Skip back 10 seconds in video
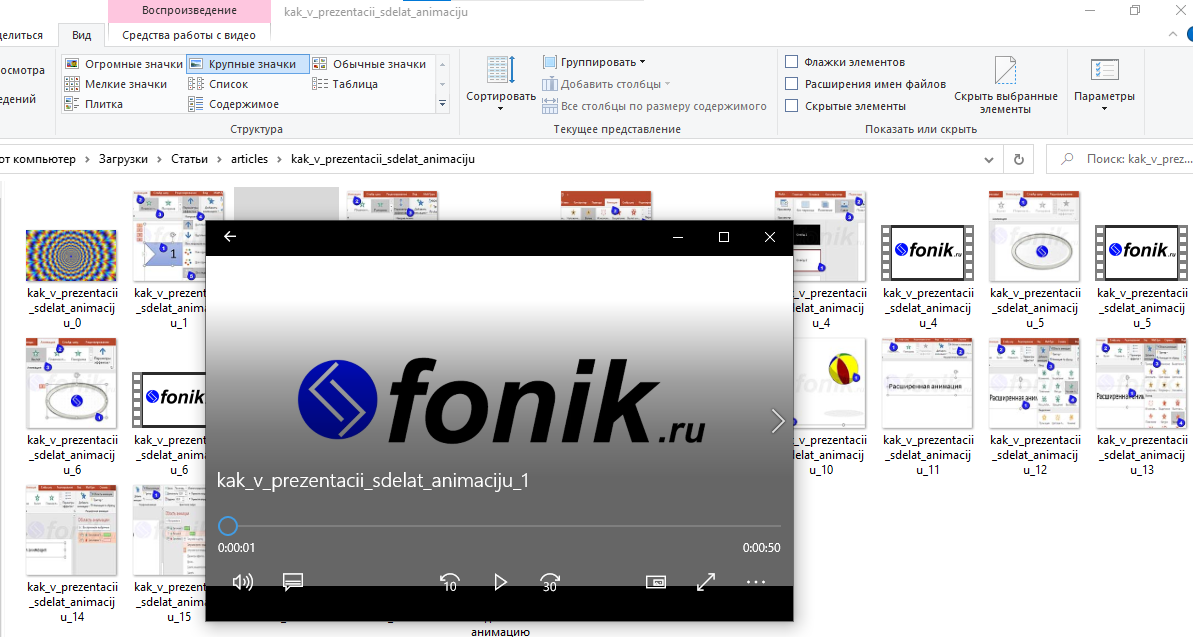1193x637 pixels. [x=450, y=582]
